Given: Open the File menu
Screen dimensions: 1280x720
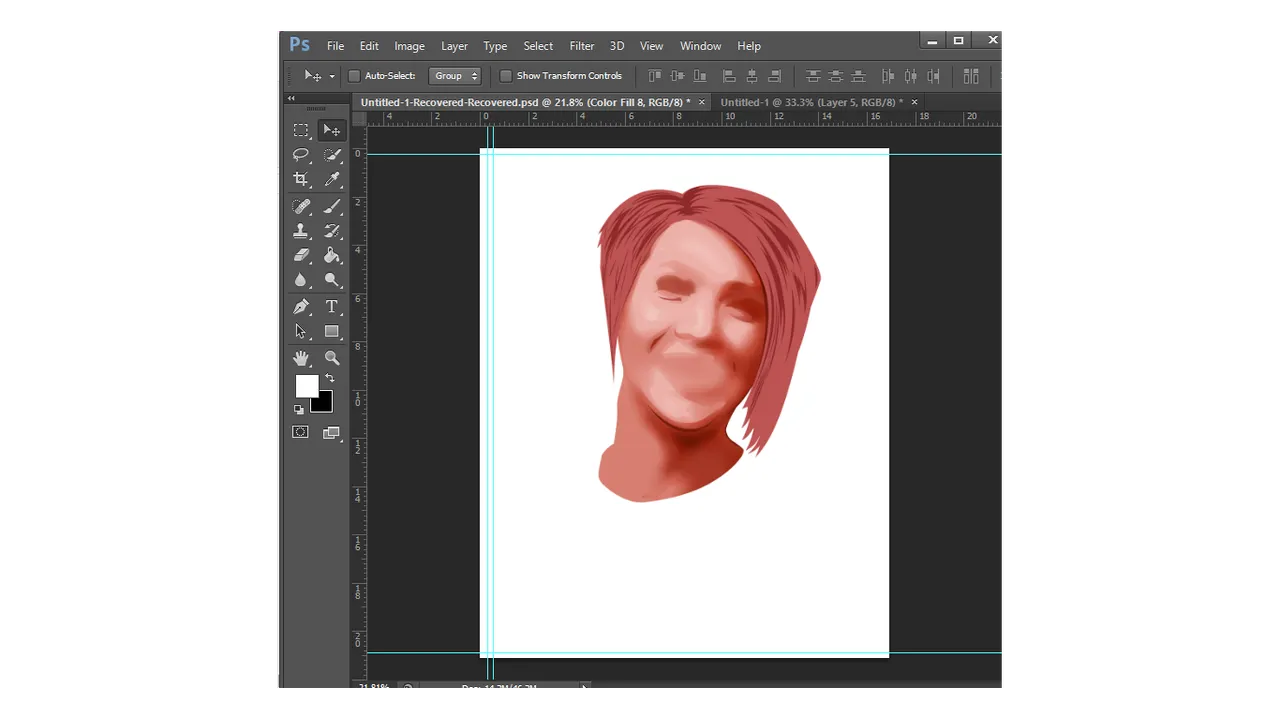Looking at the screenshot, I should click(x=336, y=46).
